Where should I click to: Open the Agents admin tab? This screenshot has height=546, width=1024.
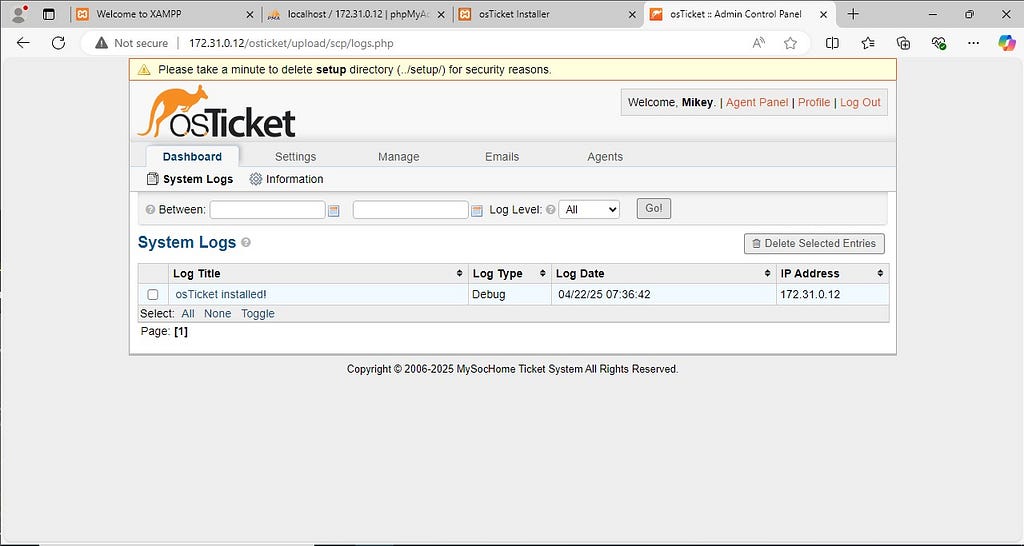(x=605, y=157)
